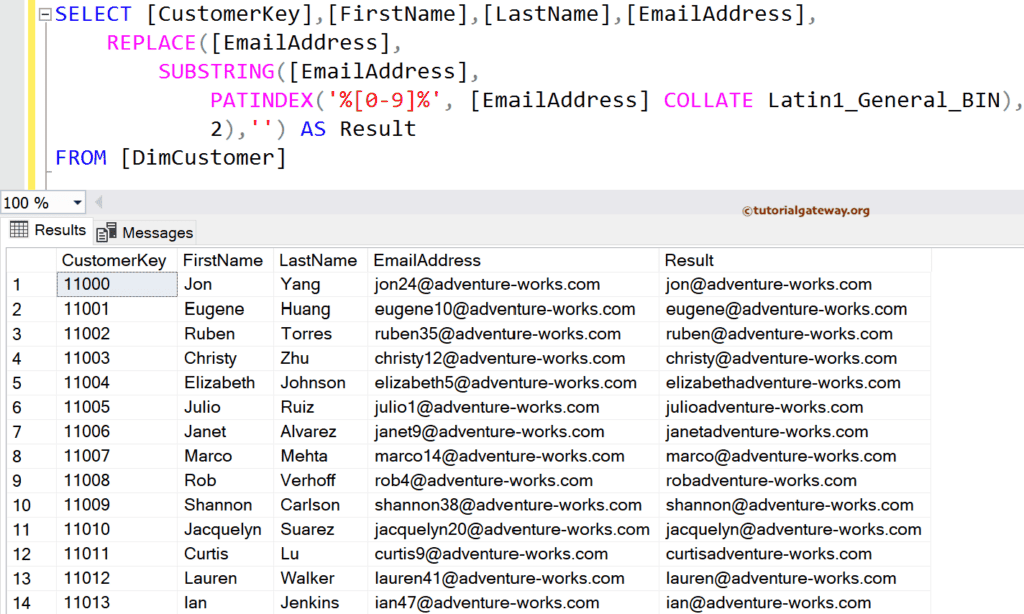This screenshot has height=614, width=1024.
Task: Click the grid icon on the Results tab
Action: point(17,230)
